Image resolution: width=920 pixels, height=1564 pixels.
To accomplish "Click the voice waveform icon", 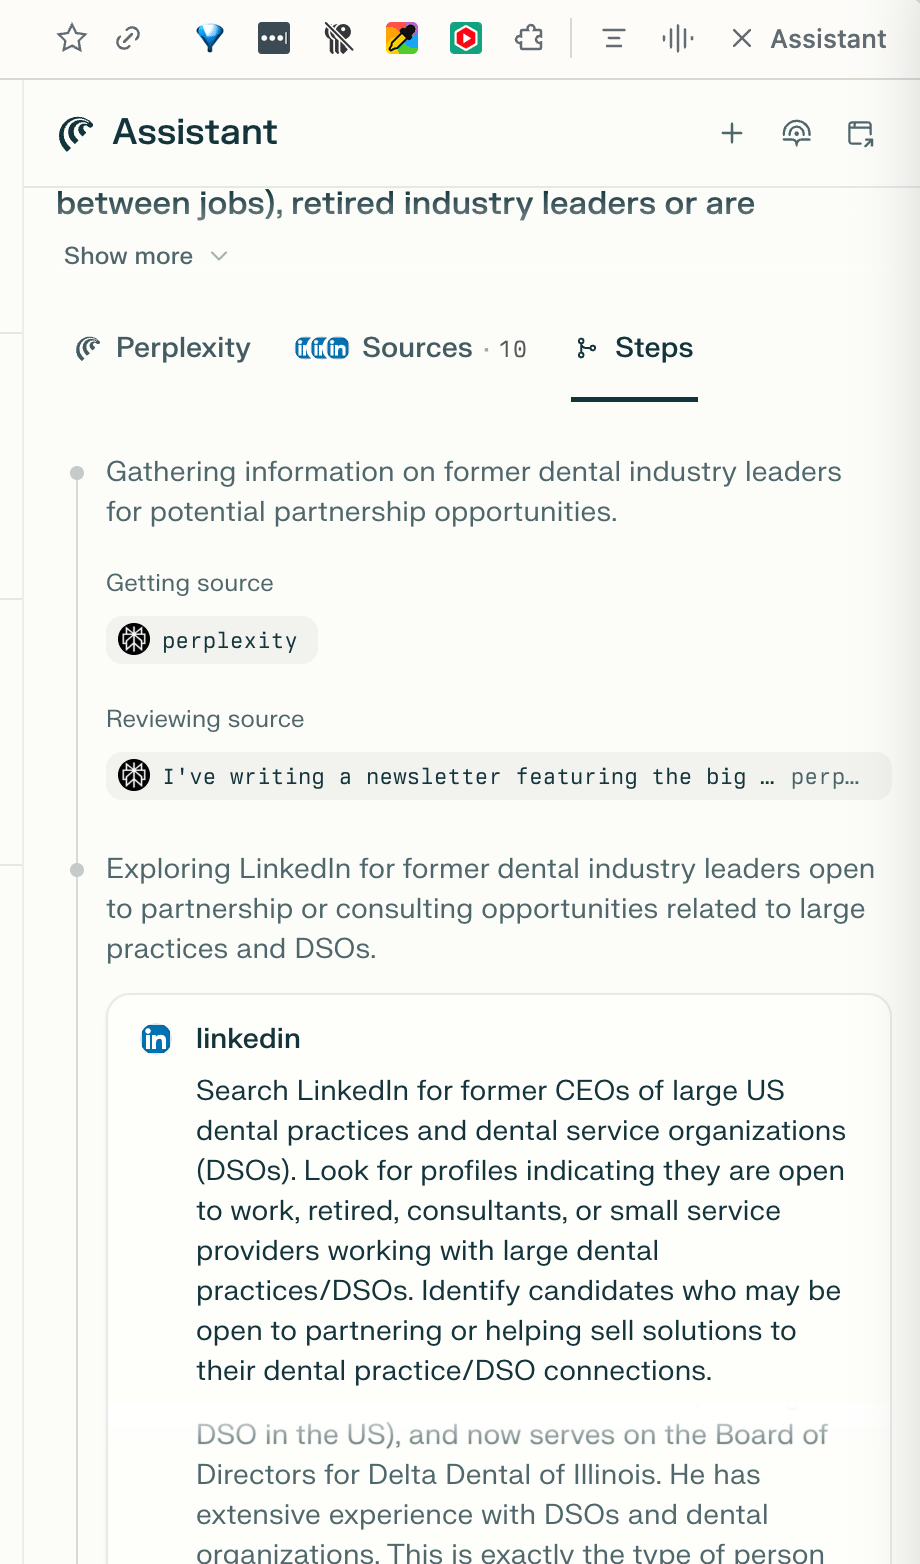I will point(677,39).
